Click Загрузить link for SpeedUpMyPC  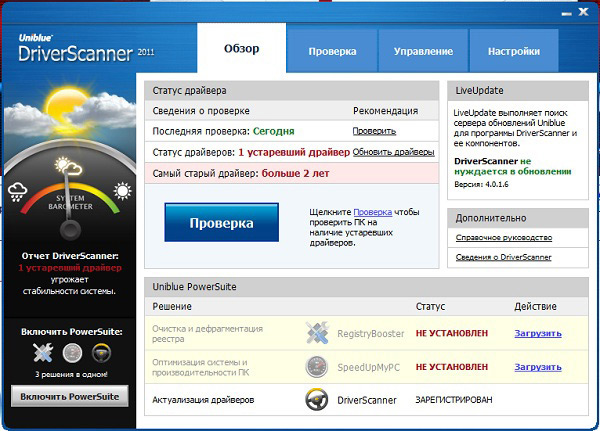(x=538, y=367)
